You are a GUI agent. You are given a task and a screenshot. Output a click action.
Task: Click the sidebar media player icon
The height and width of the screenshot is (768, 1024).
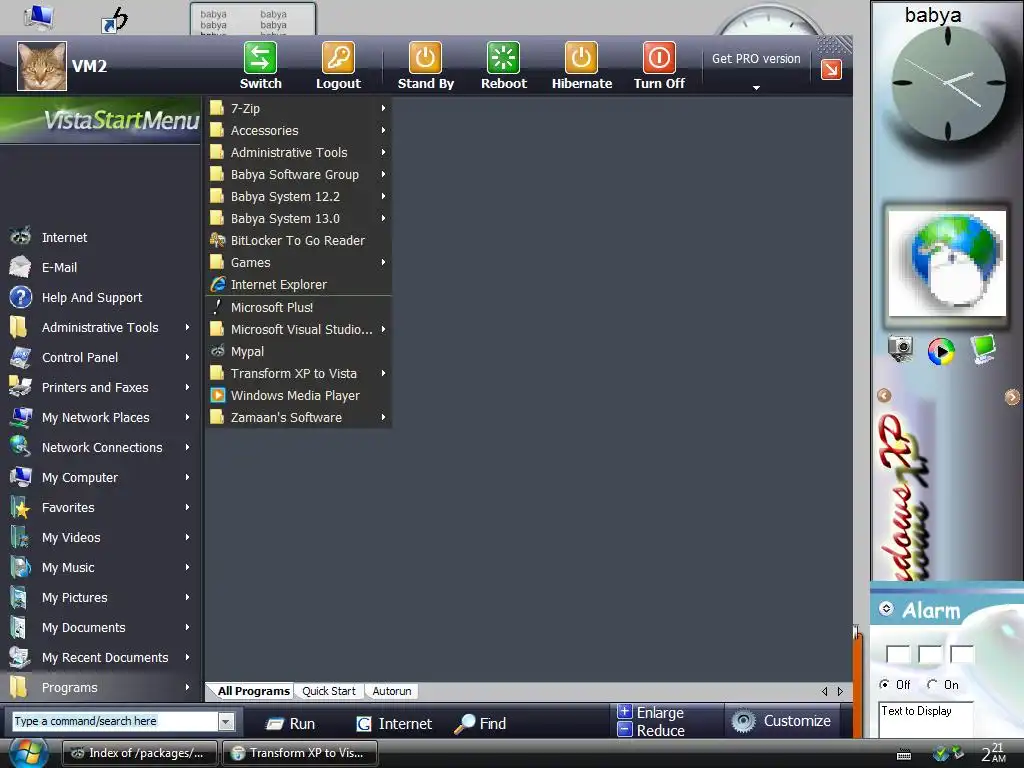941,351
